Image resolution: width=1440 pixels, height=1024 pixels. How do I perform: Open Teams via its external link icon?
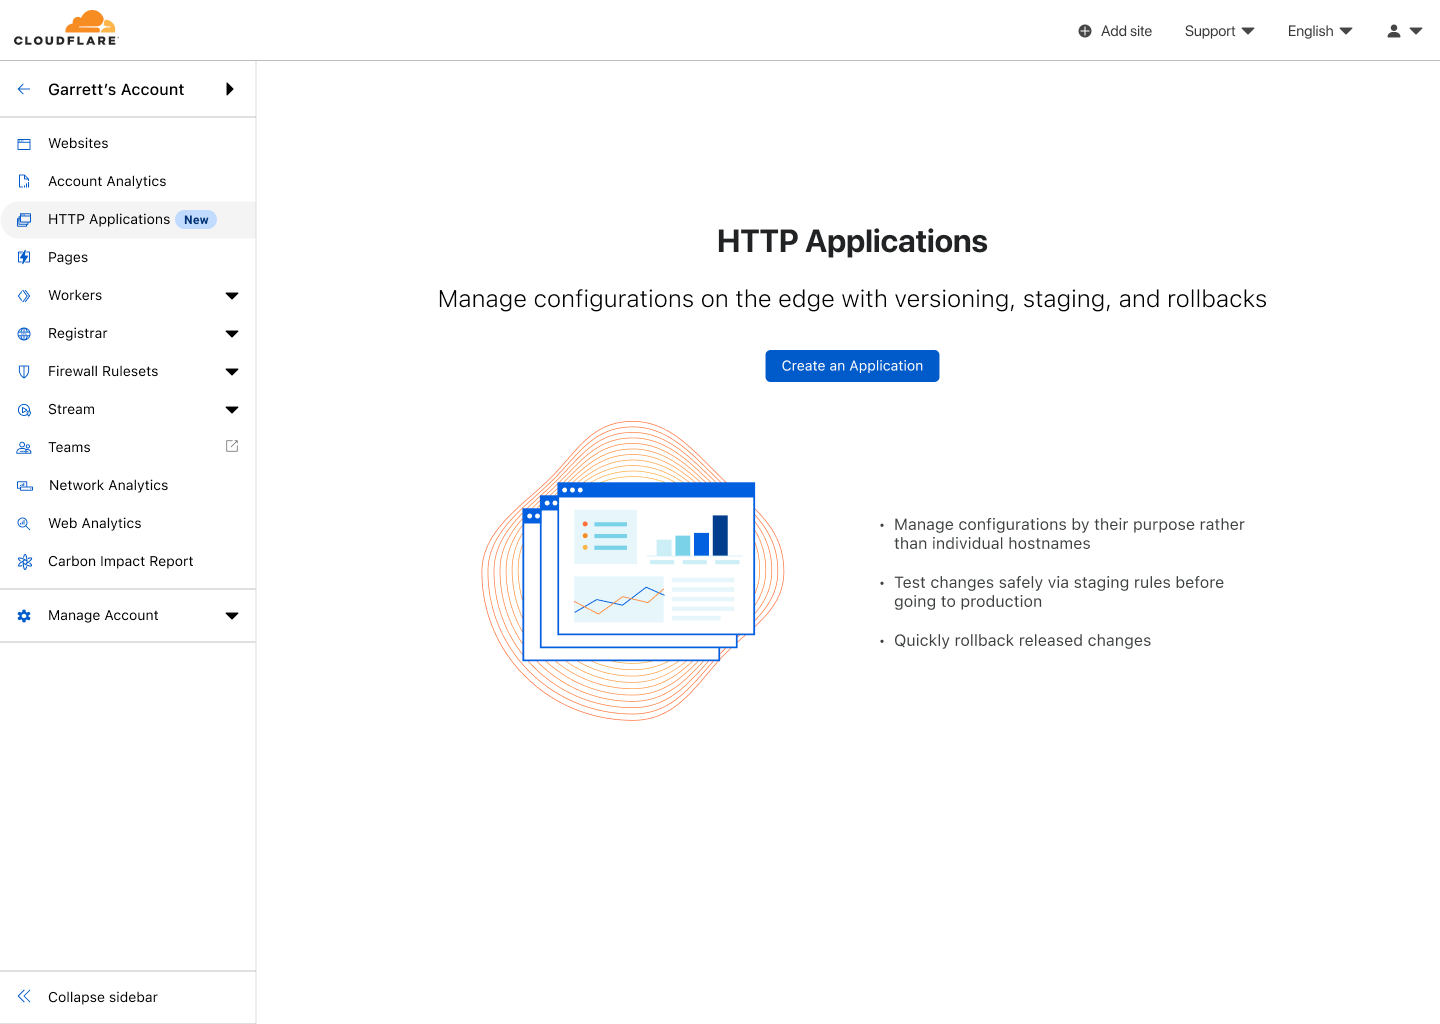(x=232, y=446)
